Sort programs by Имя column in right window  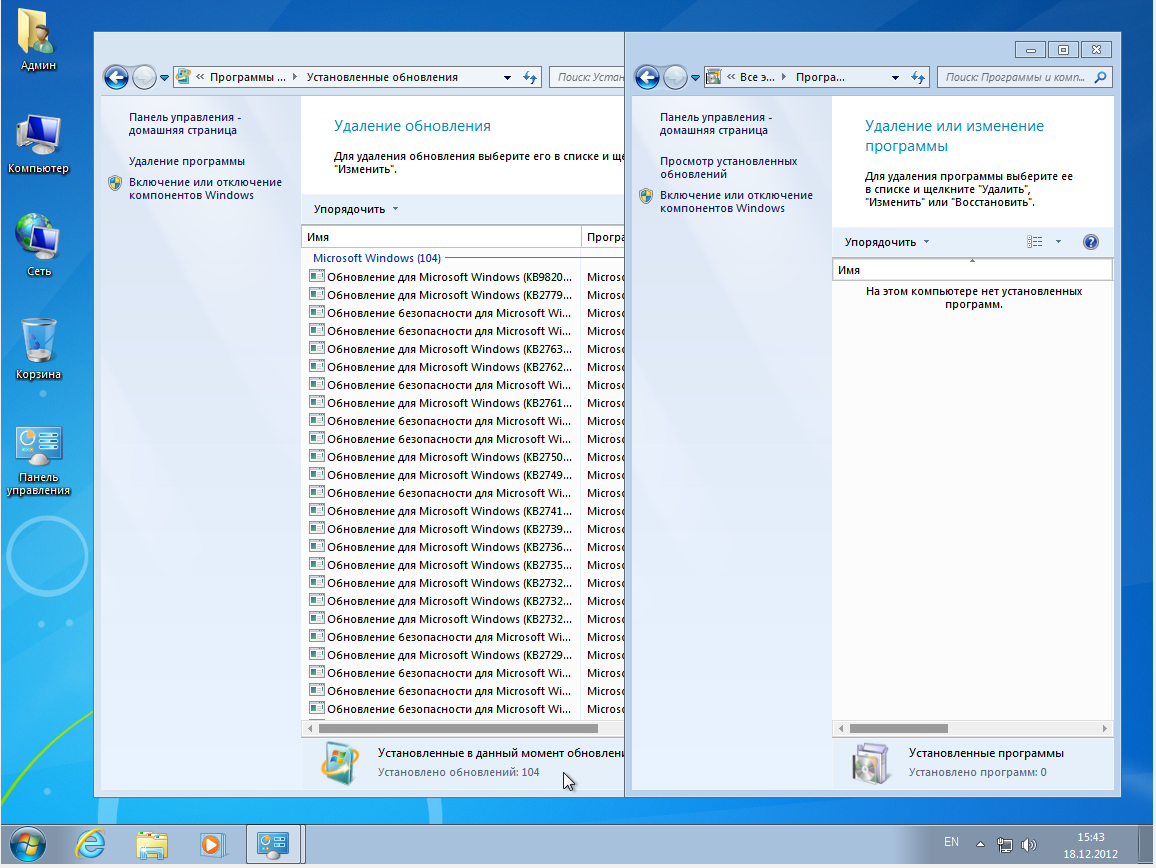[972, 271]
